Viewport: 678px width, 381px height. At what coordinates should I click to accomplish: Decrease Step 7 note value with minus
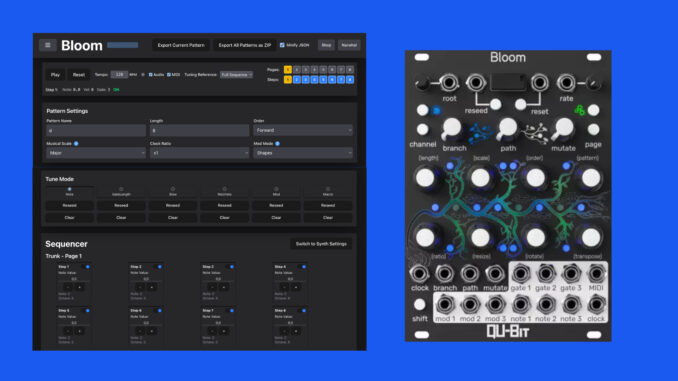pos(212,331)
